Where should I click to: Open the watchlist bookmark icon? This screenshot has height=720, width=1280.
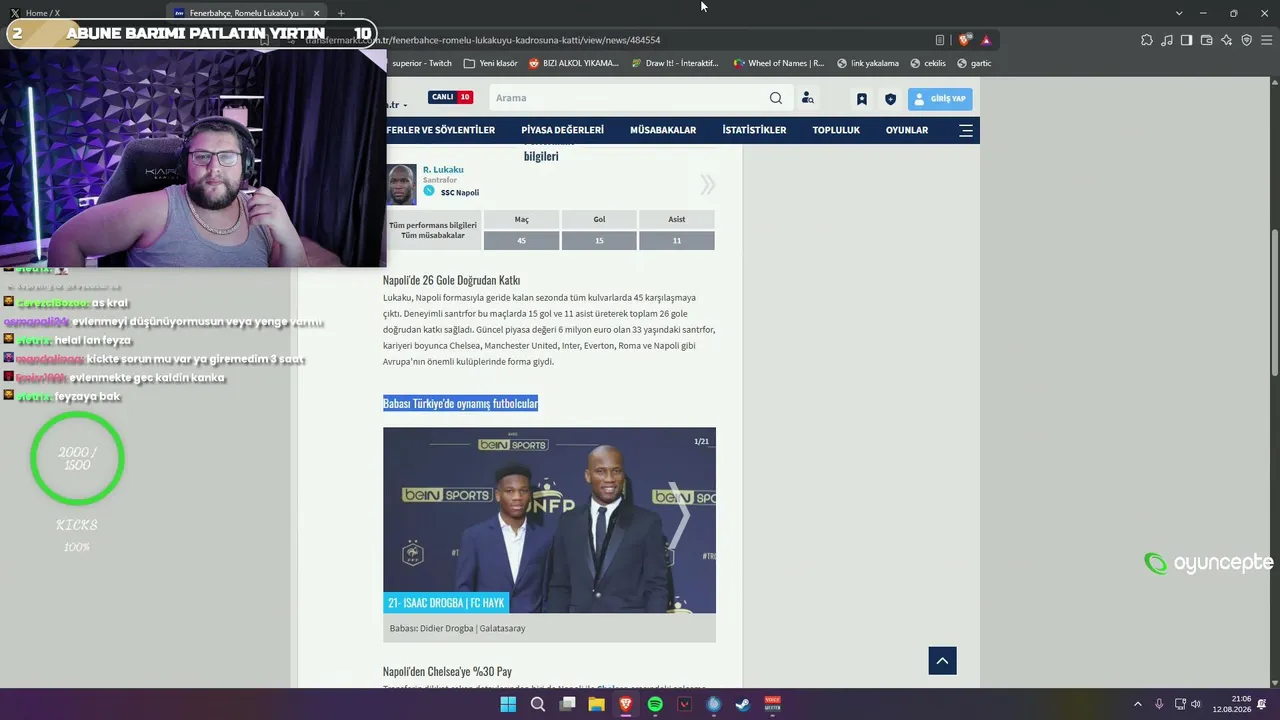(861, 99)
